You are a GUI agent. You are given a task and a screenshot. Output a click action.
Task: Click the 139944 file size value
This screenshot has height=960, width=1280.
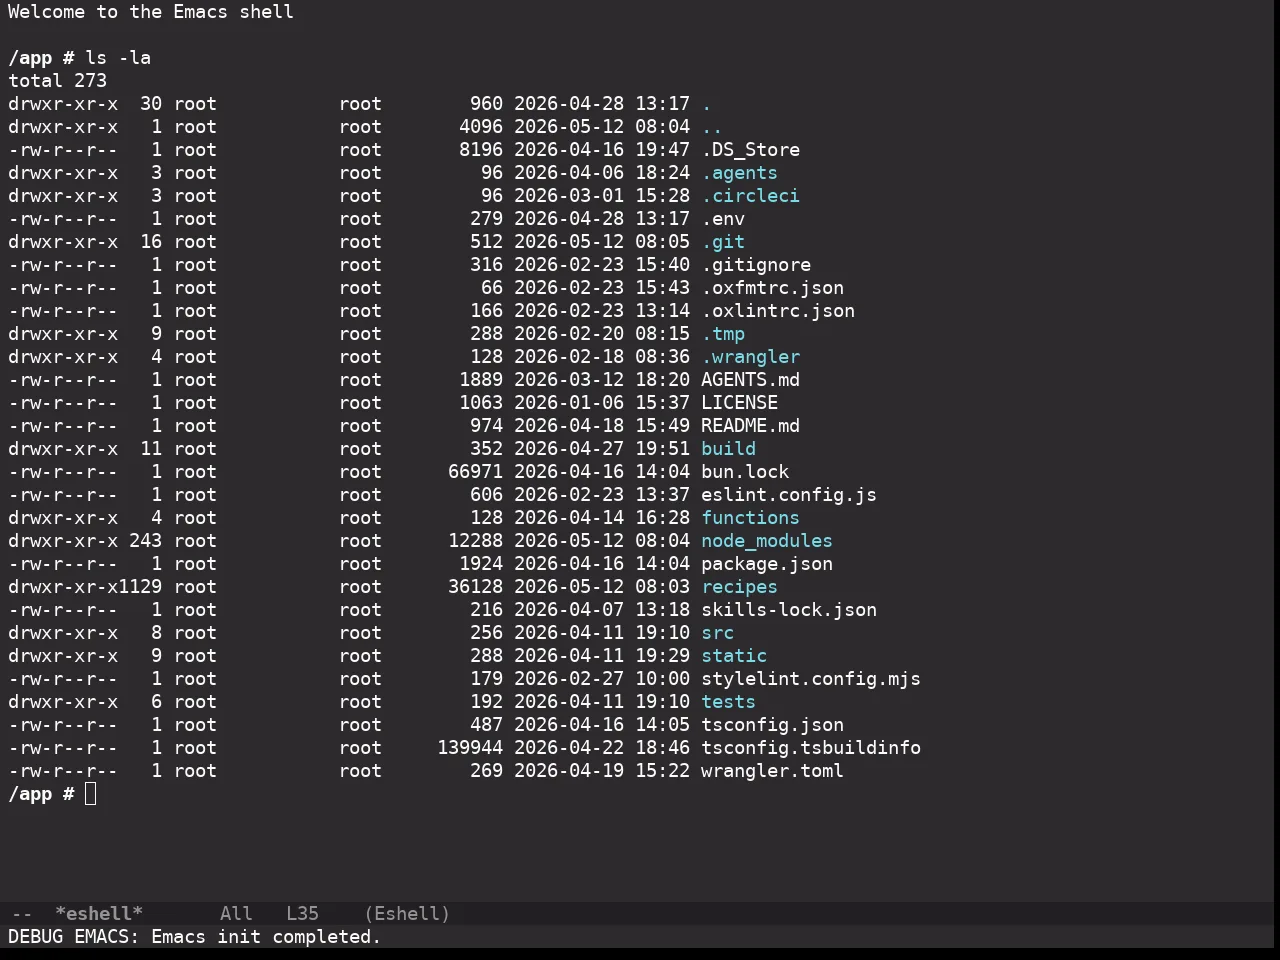[470, 748]
